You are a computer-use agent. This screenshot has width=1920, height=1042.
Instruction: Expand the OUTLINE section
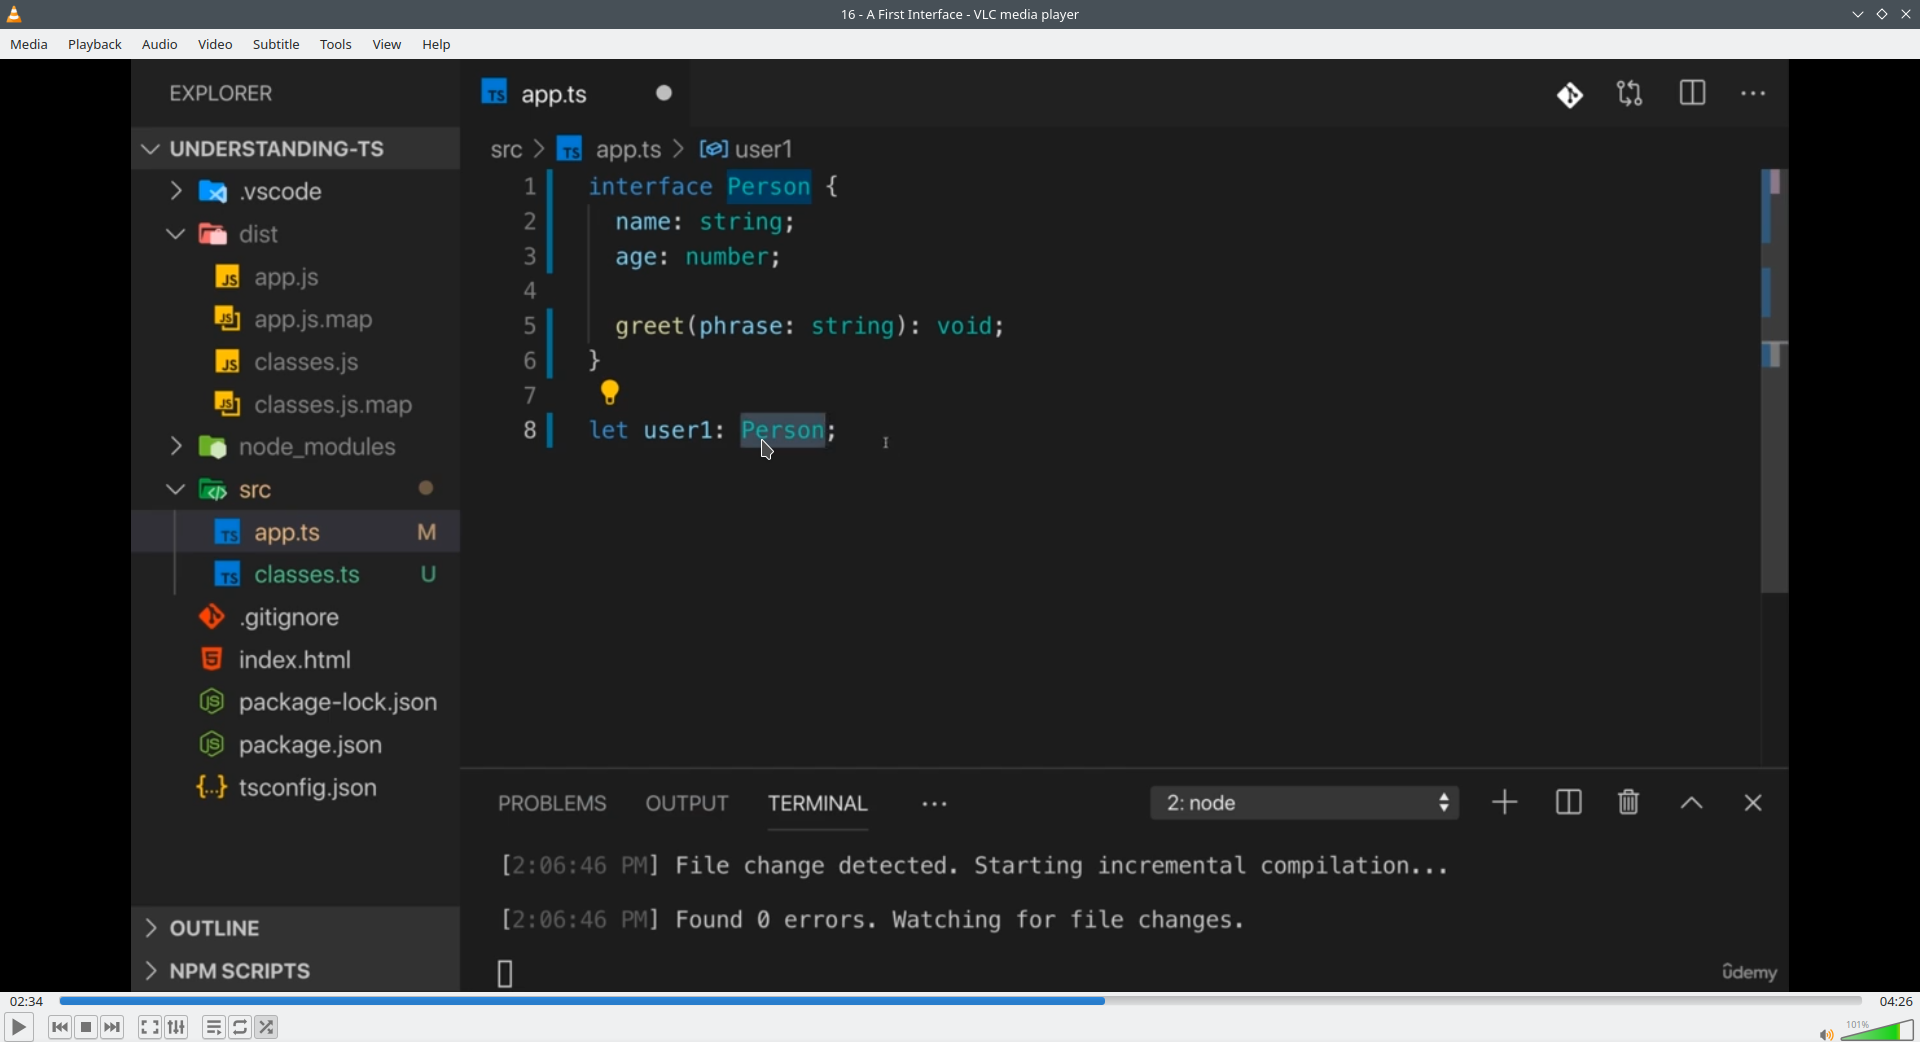295,928
